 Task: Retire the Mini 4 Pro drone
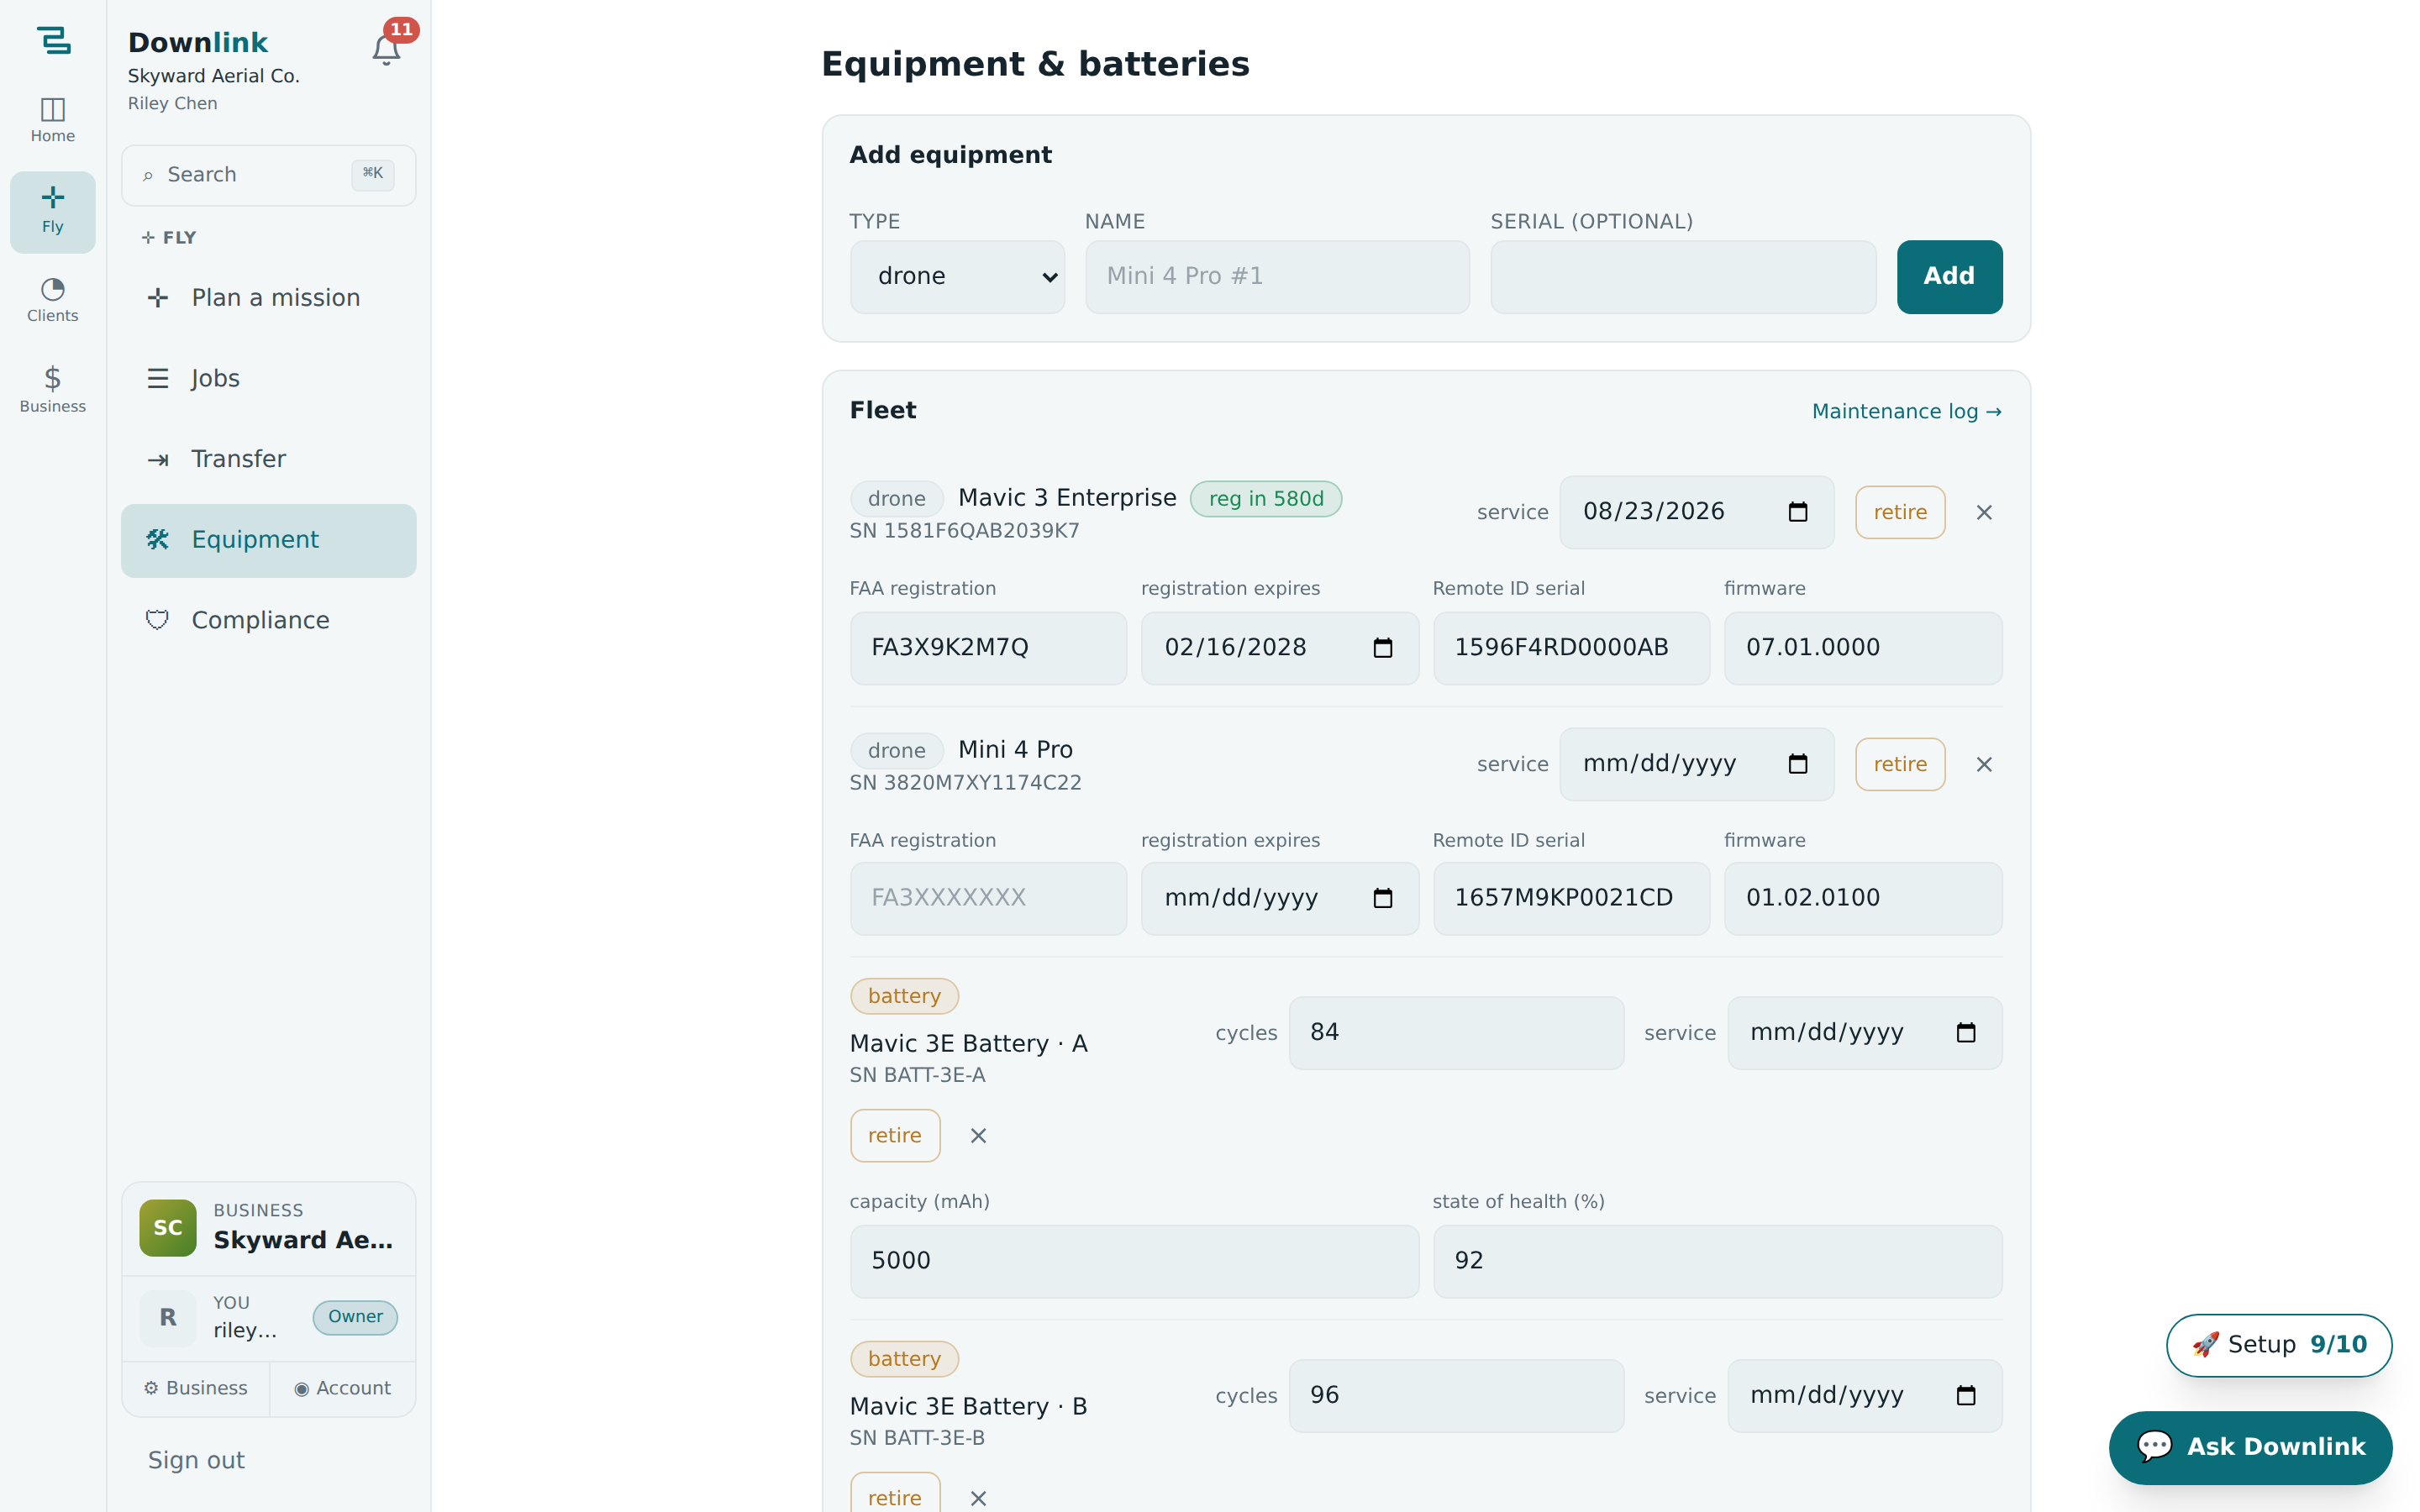1900,764
